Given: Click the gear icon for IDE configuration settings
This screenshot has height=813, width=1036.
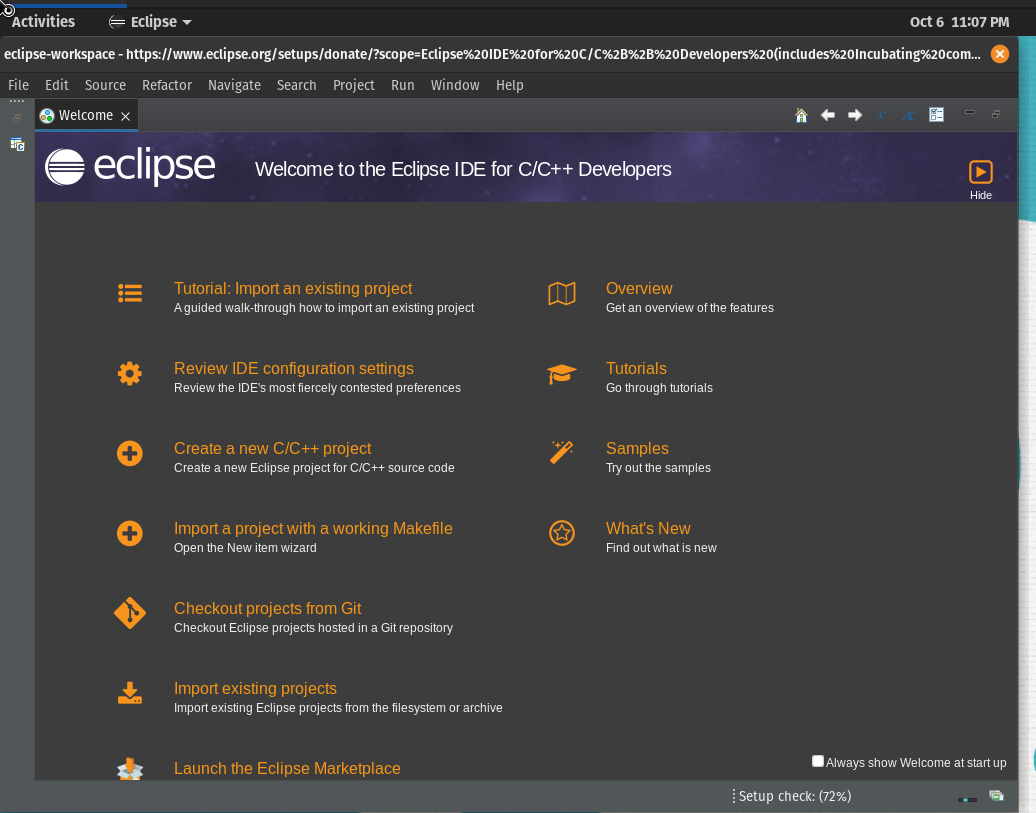Looking at the screenshot, I should (x=130, y=373).
